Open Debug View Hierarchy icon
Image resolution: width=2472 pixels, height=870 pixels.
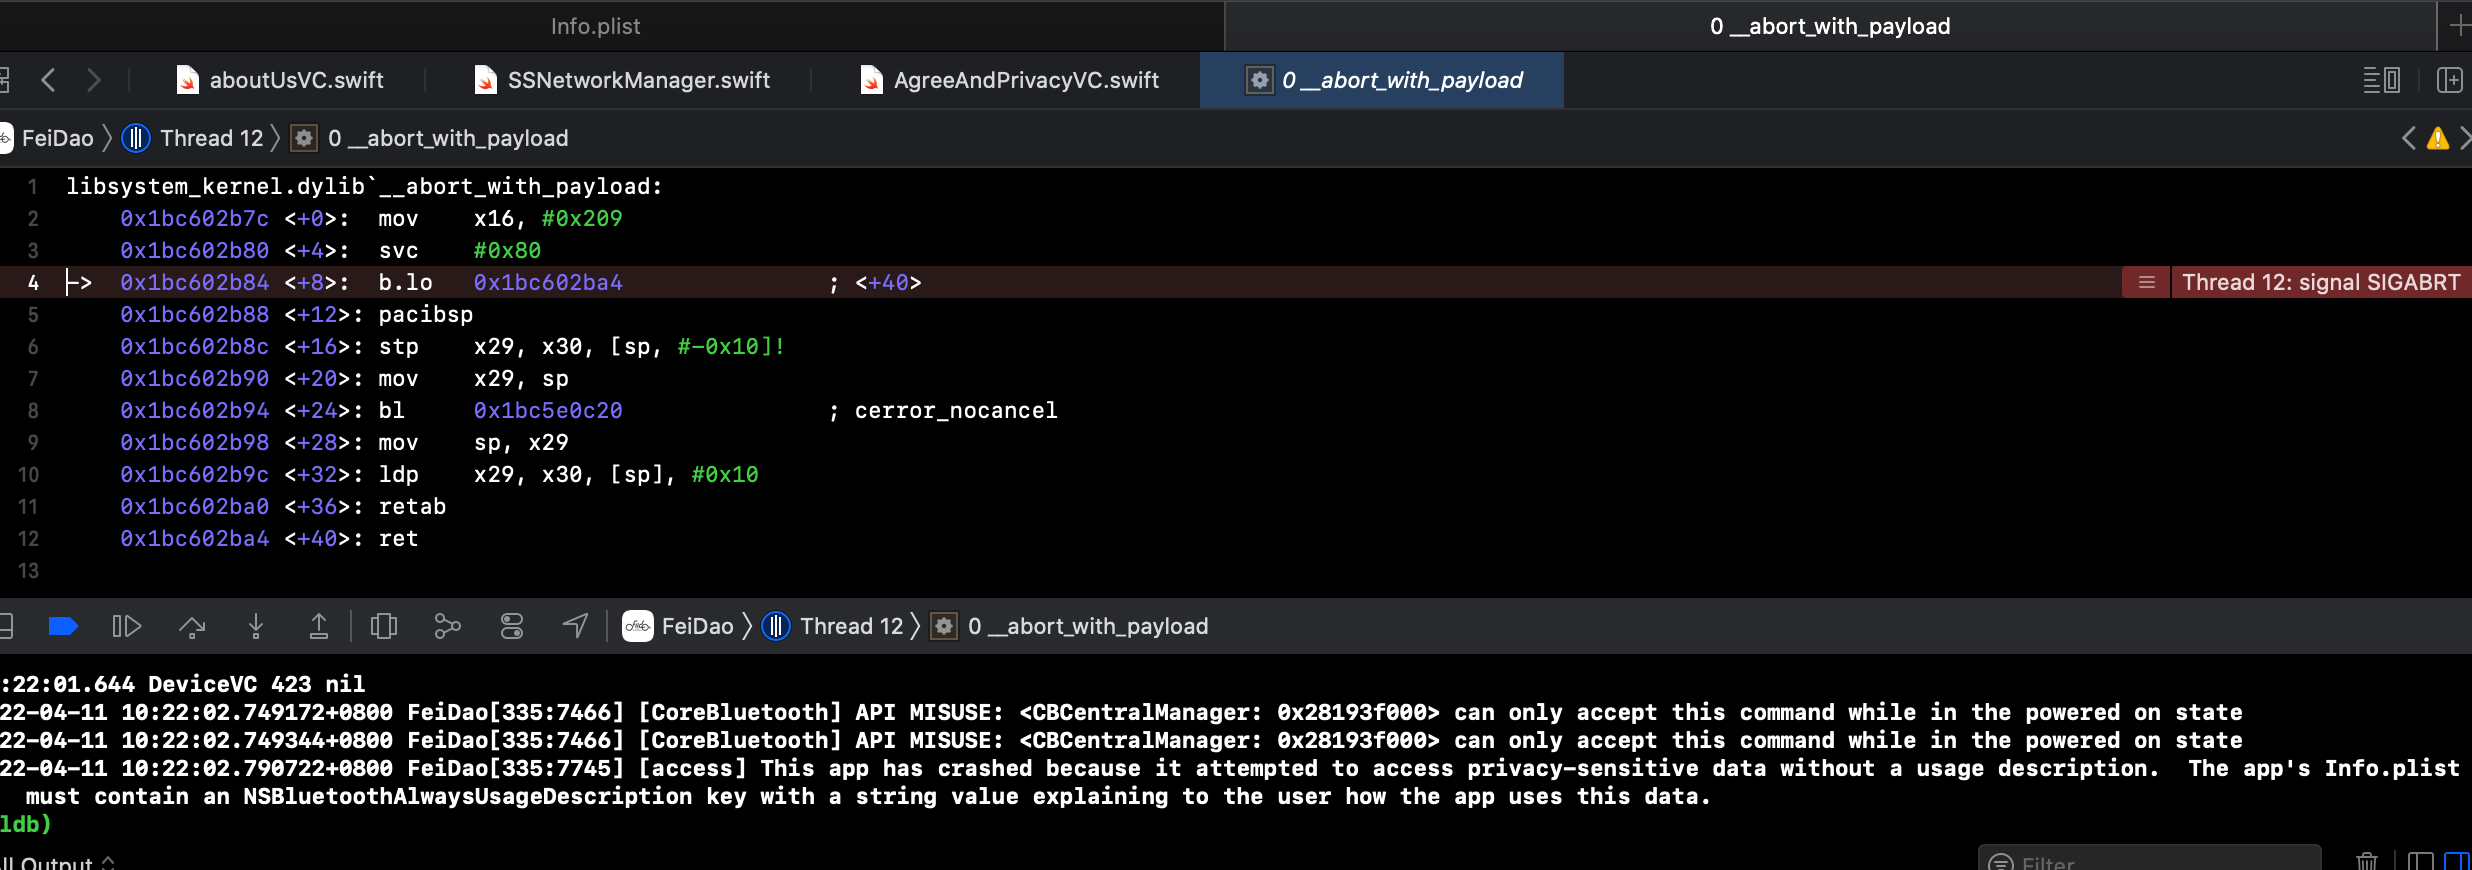tap(384, 626)
